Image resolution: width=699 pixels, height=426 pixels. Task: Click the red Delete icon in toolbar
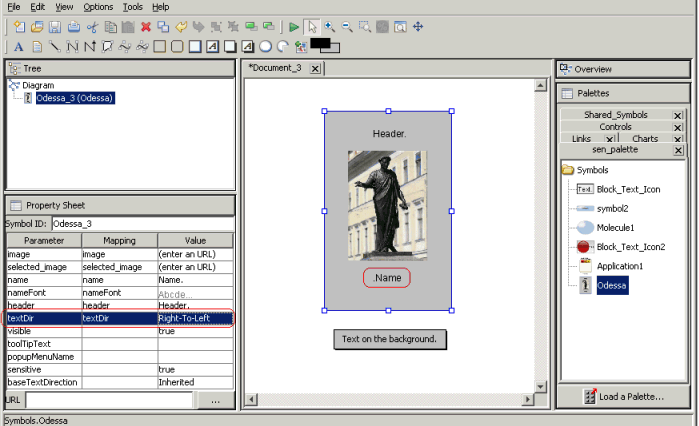click(146, 27)
